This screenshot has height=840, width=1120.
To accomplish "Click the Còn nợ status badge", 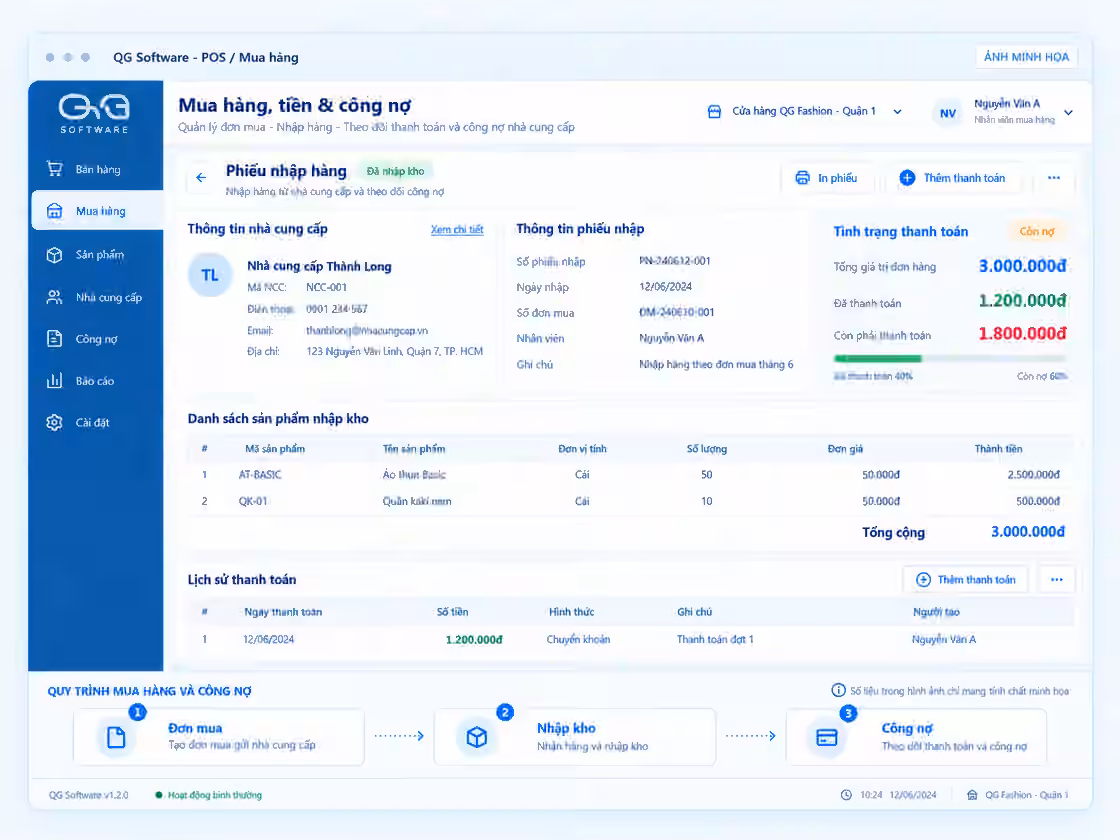I will point(1037,231).
